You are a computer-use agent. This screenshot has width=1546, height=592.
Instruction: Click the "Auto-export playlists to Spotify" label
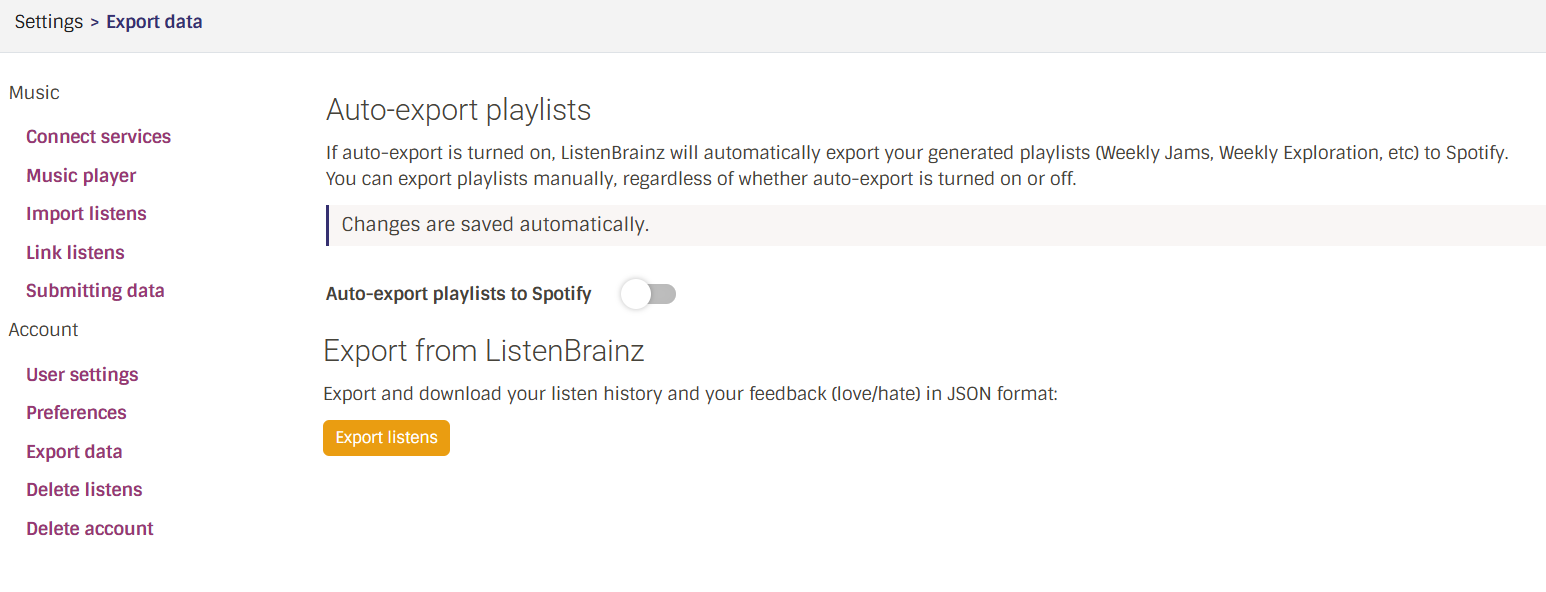point(459,294)
